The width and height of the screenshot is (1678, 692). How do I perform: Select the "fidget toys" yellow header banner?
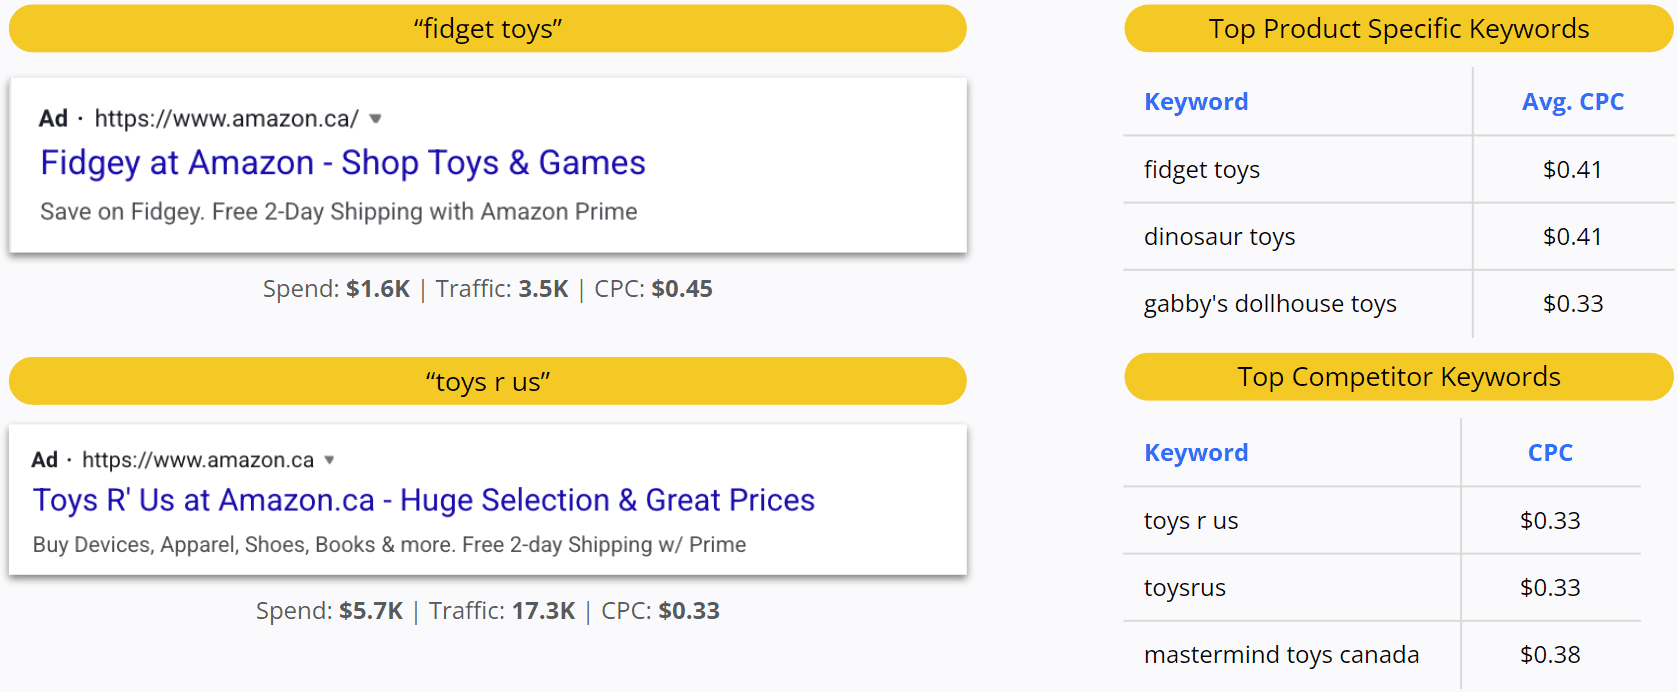point(488,29)
